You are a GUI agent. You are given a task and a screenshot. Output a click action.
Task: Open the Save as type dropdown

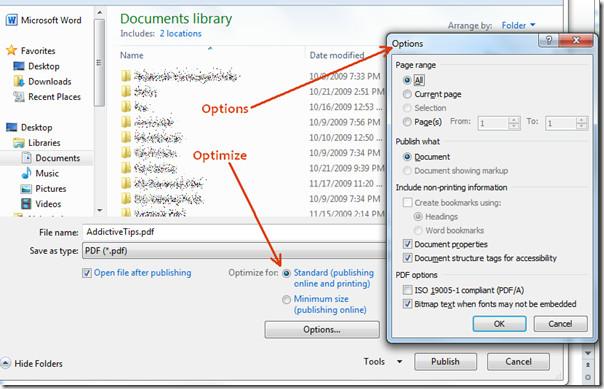[x=234, y=251]
